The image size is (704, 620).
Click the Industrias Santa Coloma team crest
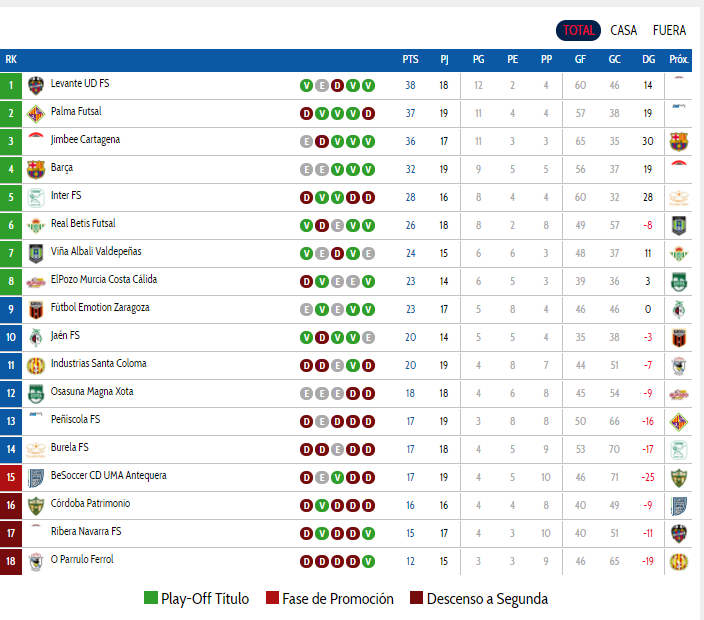tap(35, 365)
